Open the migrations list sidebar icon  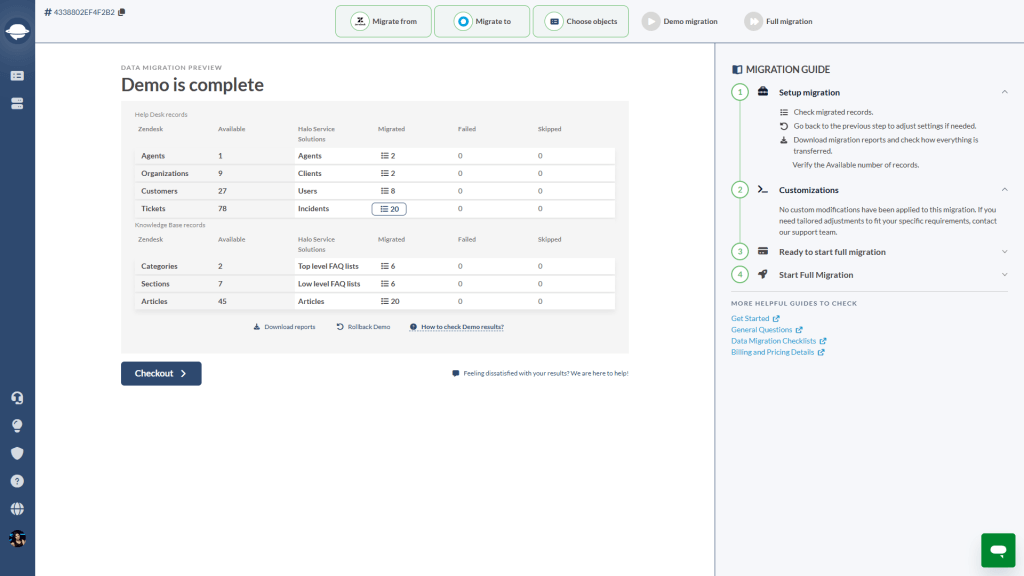[17, 76]
